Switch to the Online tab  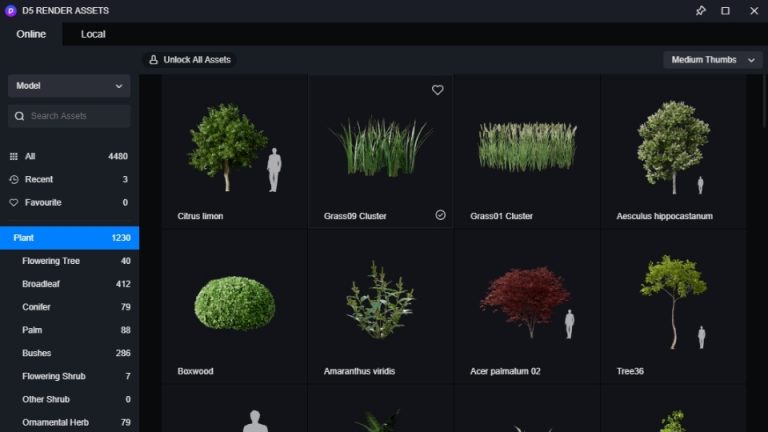[31, 34]
